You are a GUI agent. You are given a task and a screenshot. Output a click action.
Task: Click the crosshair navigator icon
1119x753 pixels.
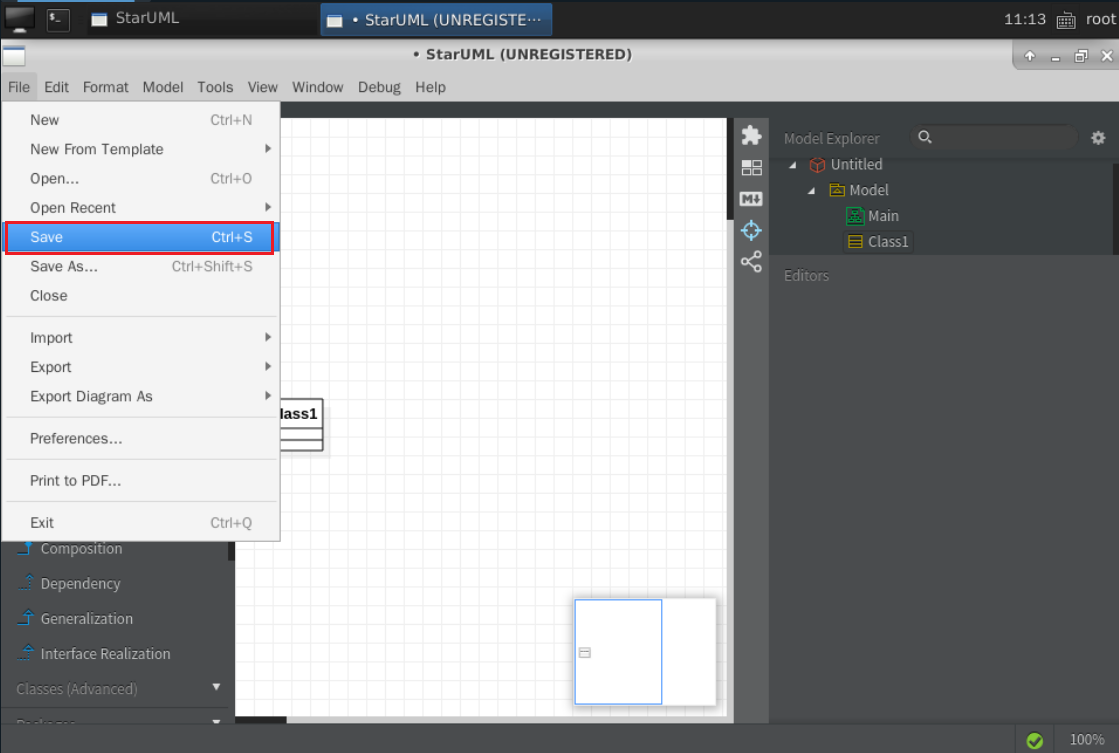pos(751,231)
